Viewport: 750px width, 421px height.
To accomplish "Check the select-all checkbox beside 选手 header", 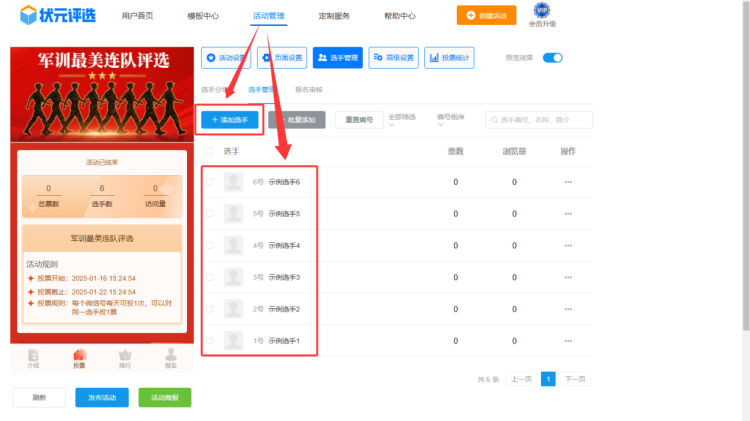I will [209, 151].
